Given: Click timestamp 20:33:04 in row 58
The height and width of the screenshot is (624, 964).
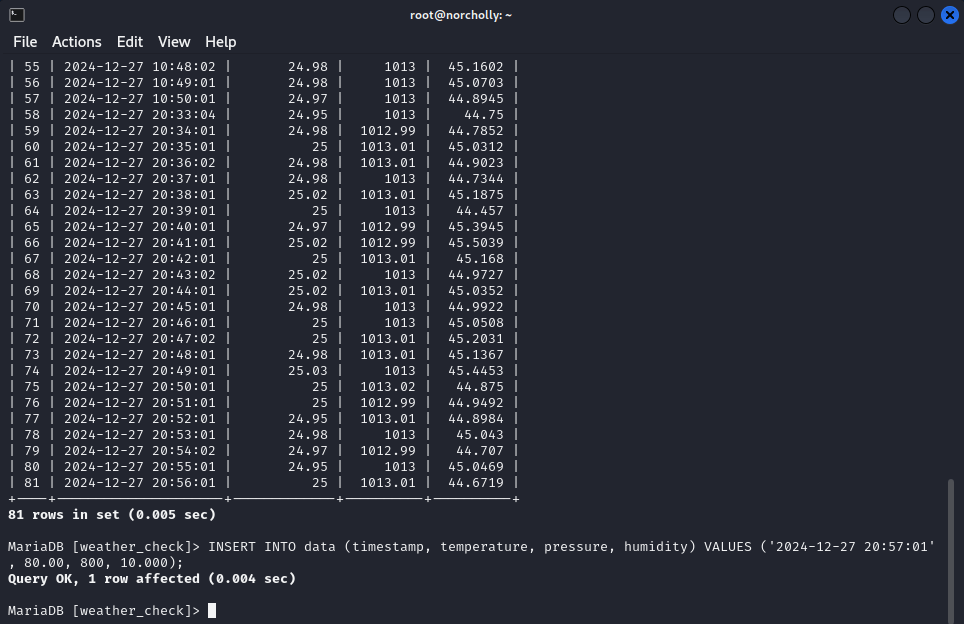Looking at the screenshot, I should pyautogui.click(x=139, y=115).
